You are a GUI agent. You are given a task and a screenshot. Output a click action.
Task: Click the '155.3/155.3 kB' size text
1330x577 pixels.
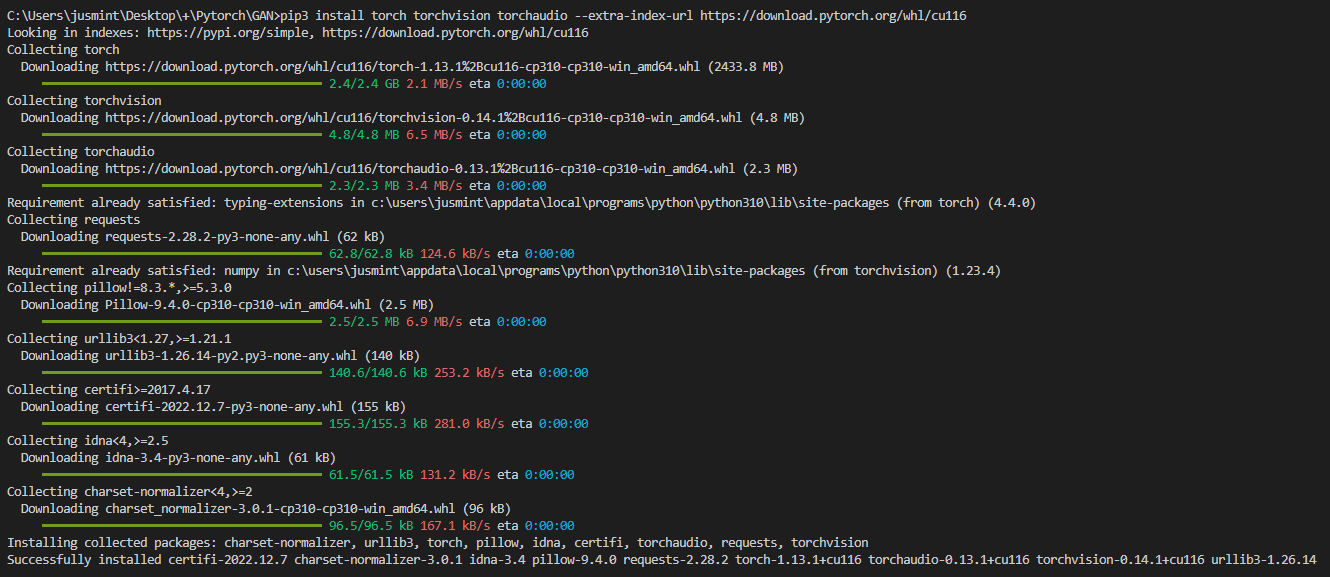[x=378, y=424]
